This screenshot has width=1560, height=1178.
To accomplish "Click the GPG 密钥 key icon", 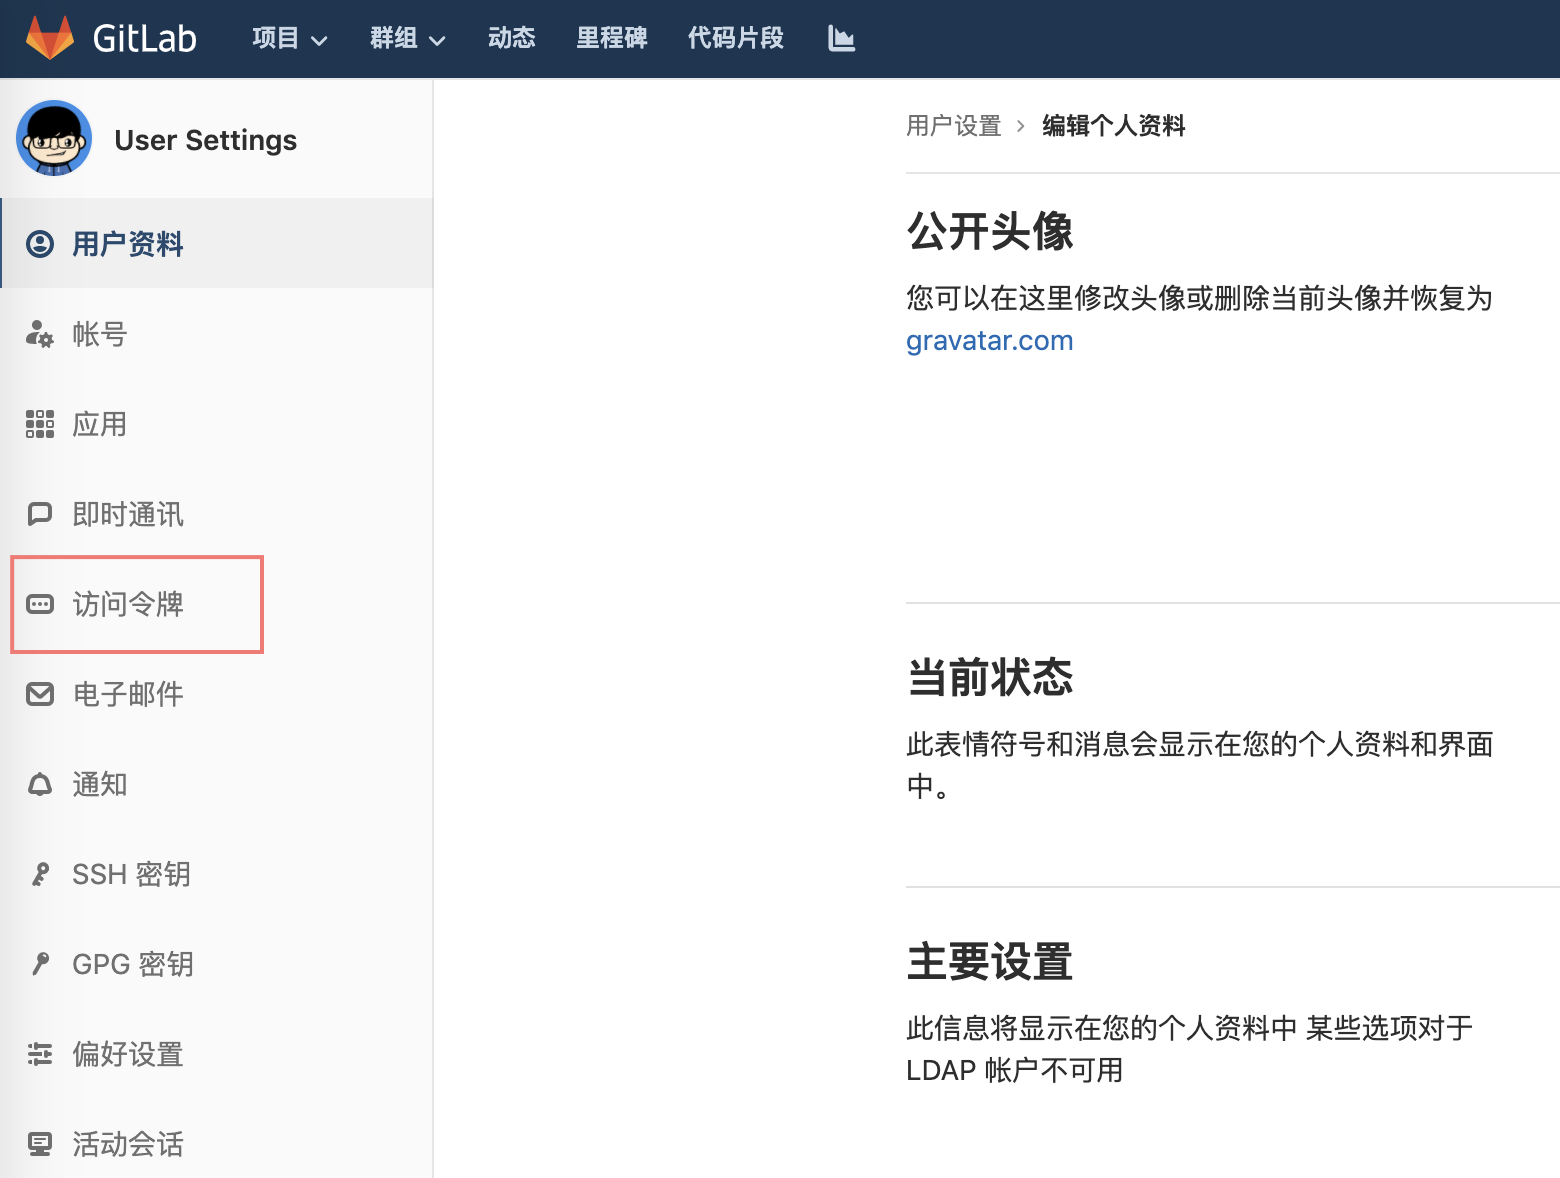I will click(x=39, y=964).
